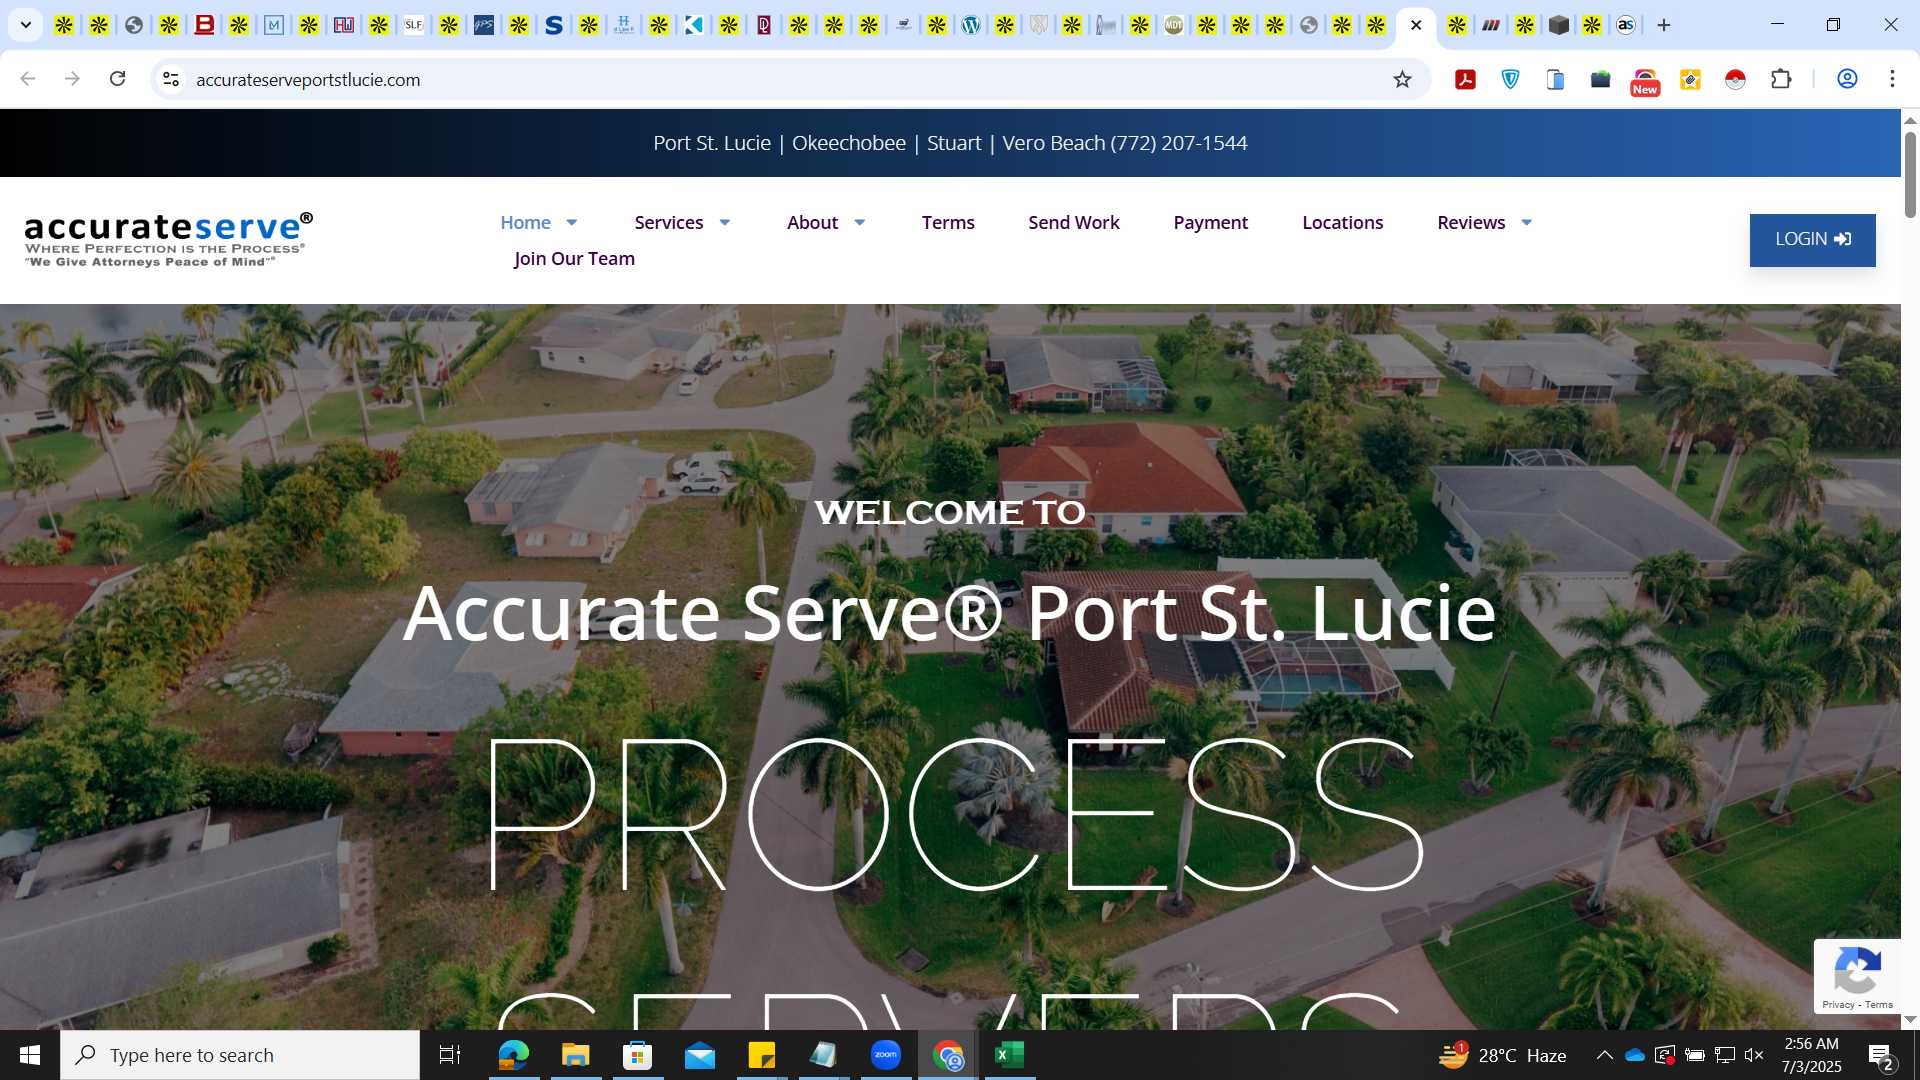1920x1080 pixels.
Task: Open the Services menu item
Action: (668, 223)
